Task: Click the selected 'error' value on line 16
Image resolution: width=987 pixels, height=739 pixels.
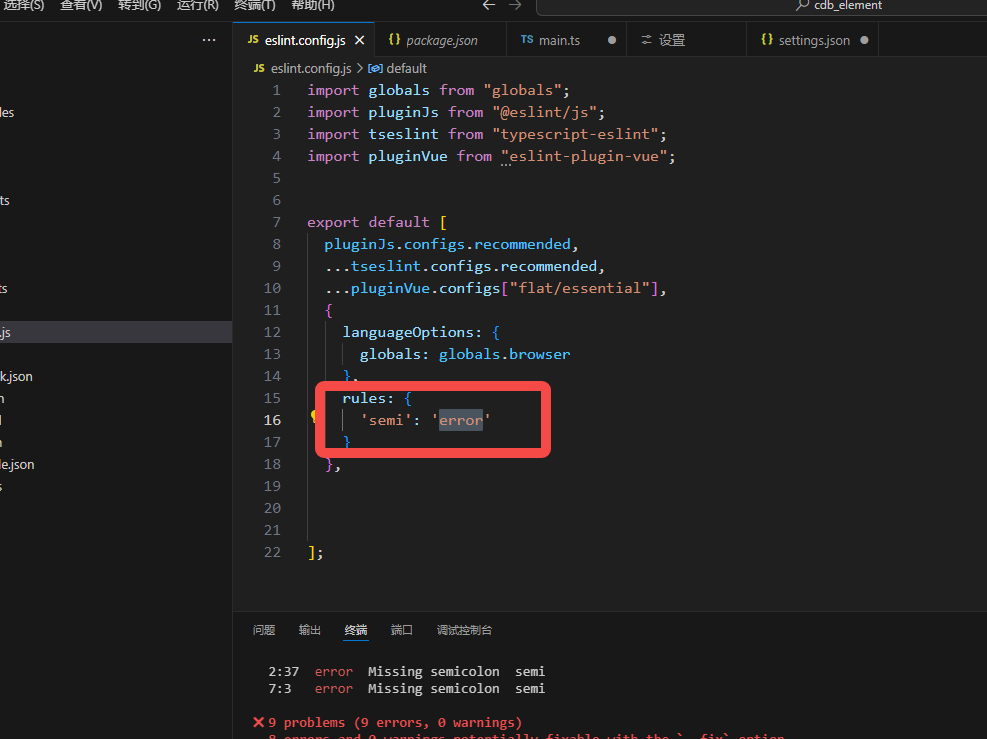Action: click(x=461, y=420)
